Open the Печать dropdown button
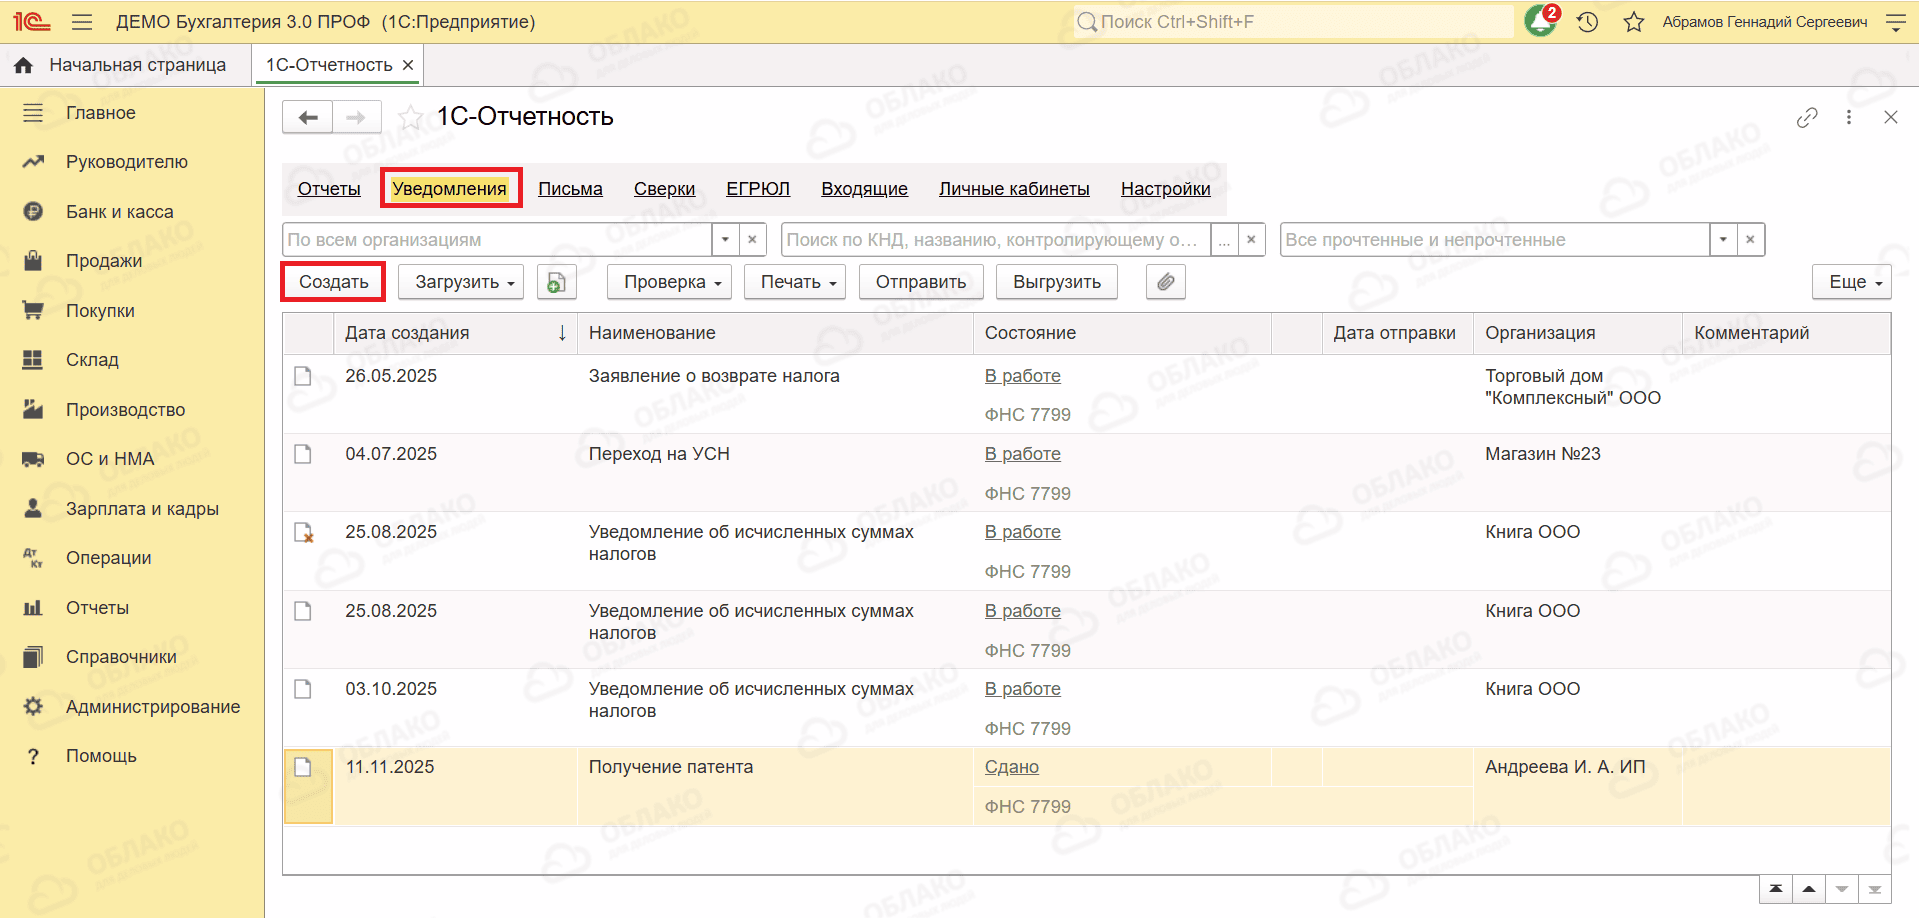This screenshot has height=918, width=1919. click(795, 282)
